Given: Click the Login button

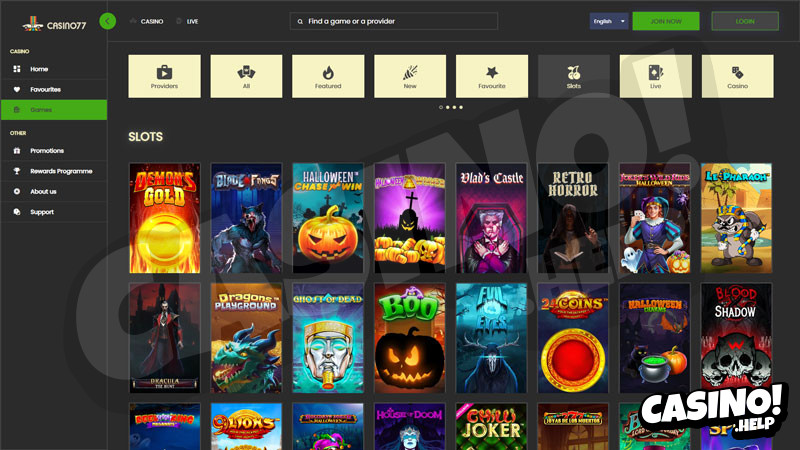Looking at the screenshot, I should [x=745, y=21].
